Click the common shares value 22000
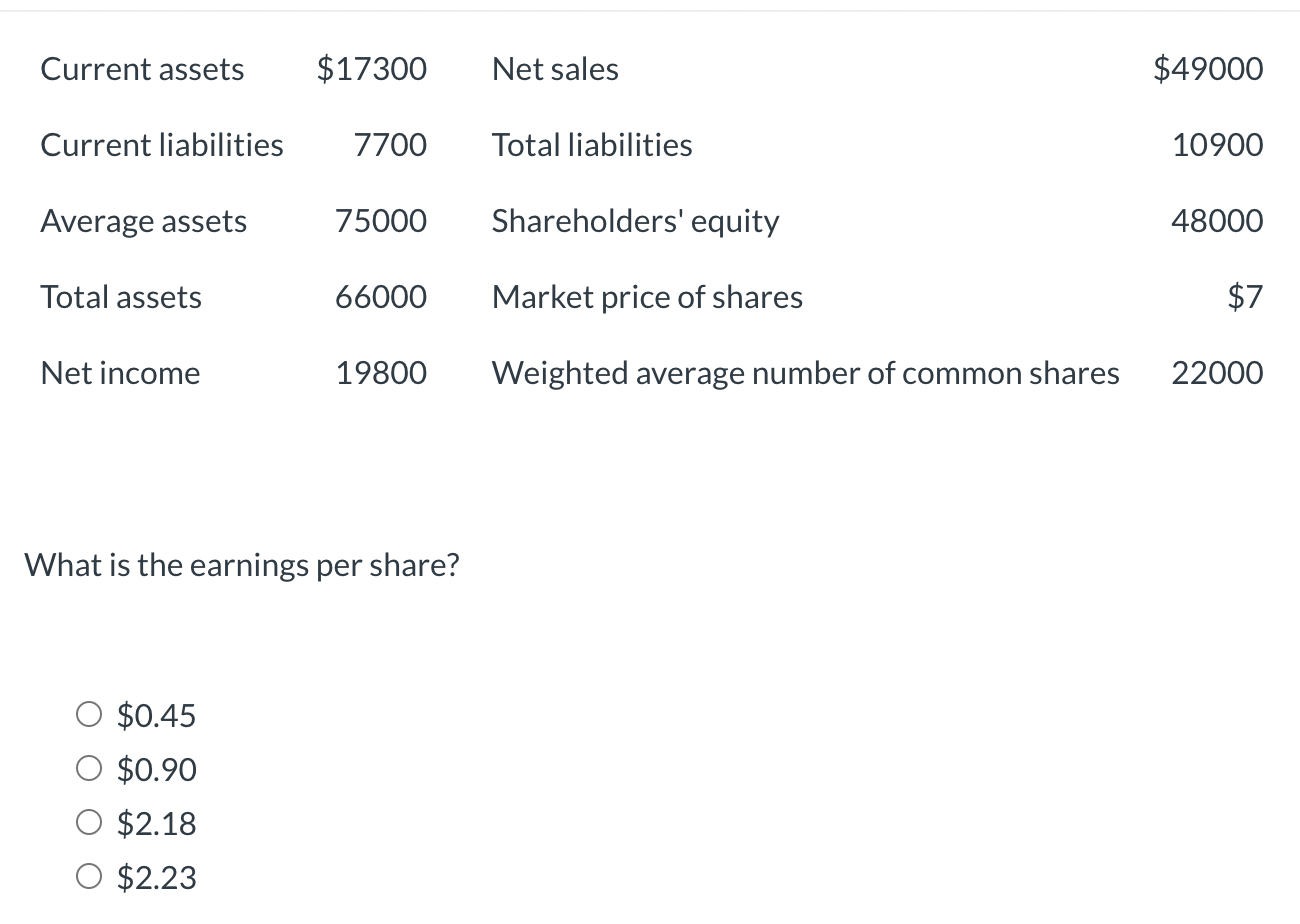The height and width of the screenshot is (924, 1300). tap(1217, 373)
